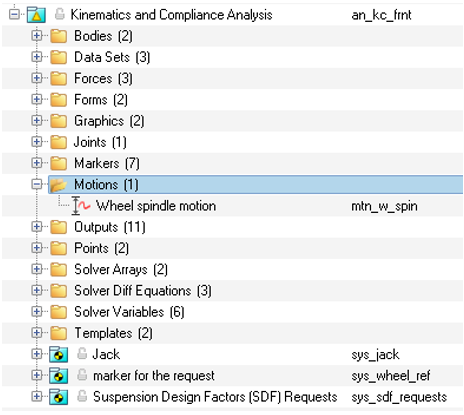Click the Jack system icon
464x415 pixels.
tap(59, 354)
